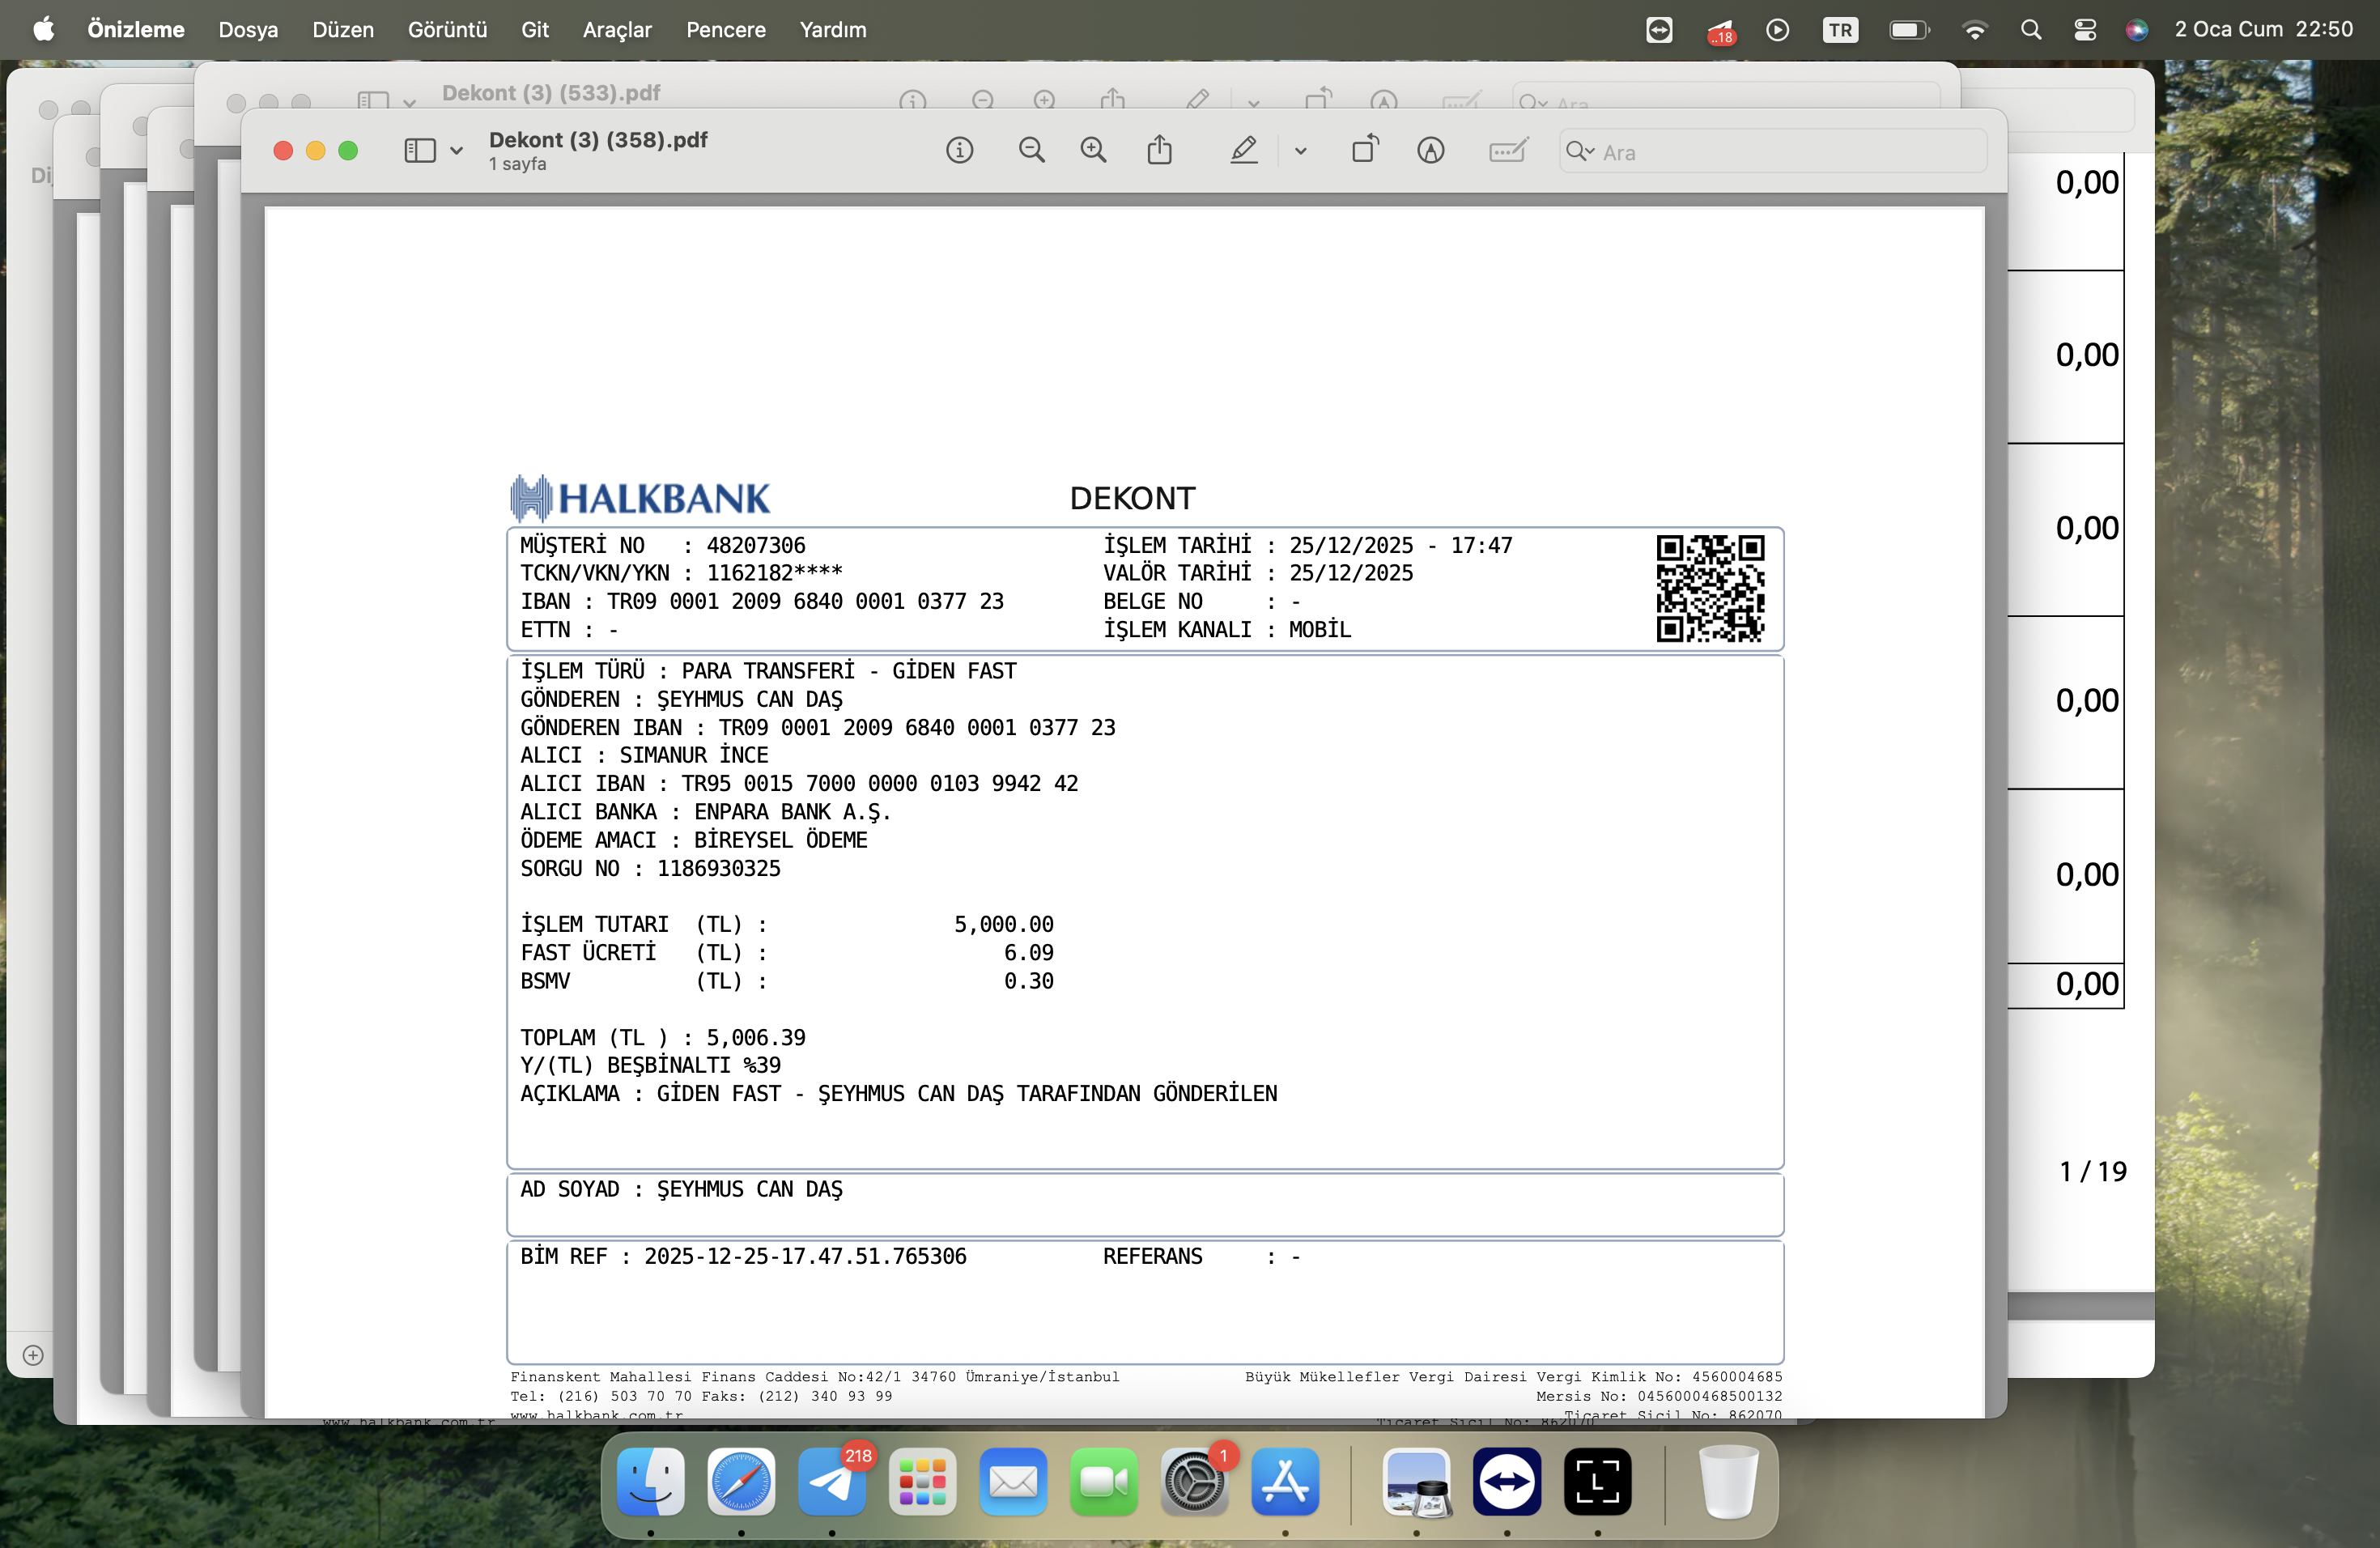Viewport: 2380px width, 1548px height.
Task: Open the Araçlar menu
Action: (617, 30)
